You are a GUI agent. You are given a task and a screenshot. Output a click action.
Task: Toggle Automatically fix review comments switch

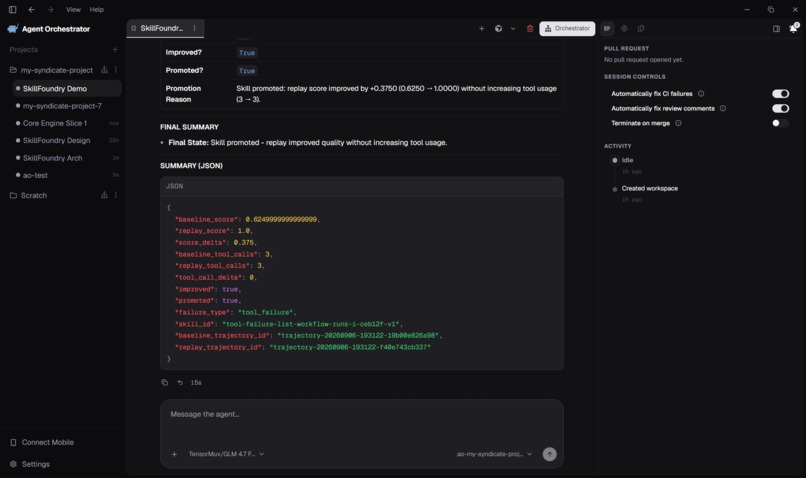pos(780,108)
